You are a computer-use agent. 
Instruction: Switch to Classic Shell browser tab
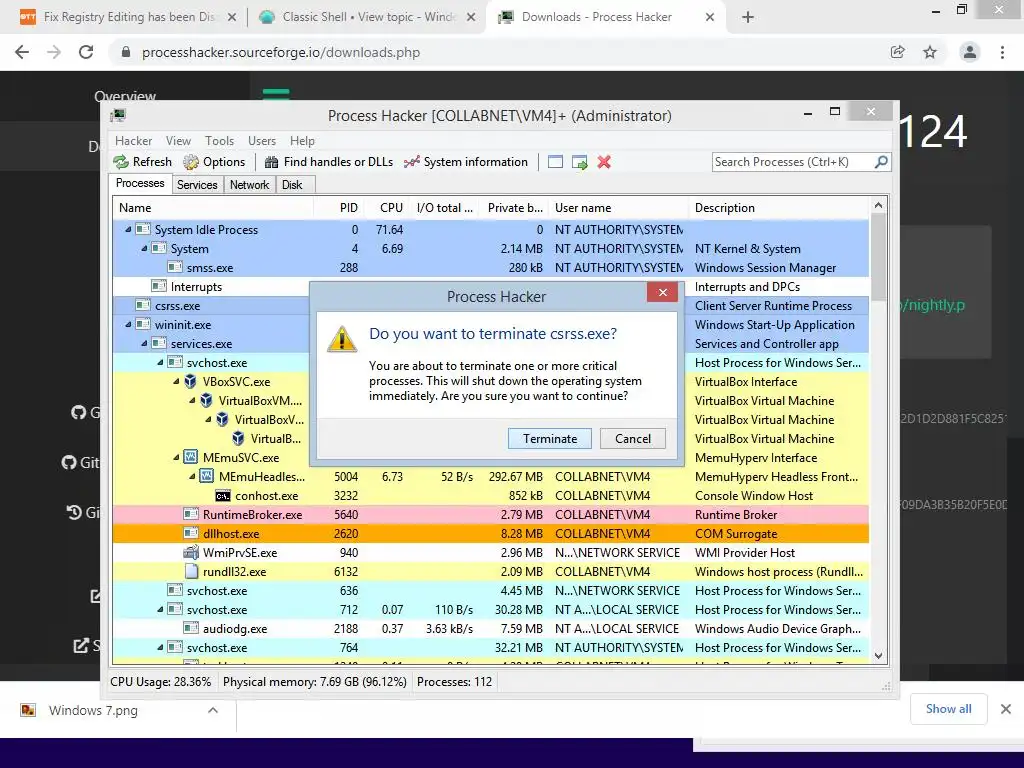(366, 17)
